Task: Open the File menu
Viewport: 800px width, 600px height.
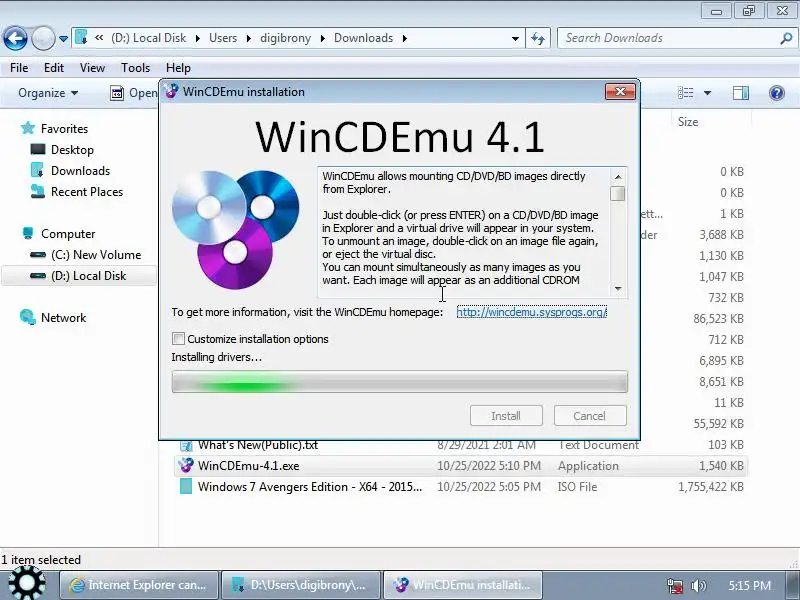Action: coord(19,68)
